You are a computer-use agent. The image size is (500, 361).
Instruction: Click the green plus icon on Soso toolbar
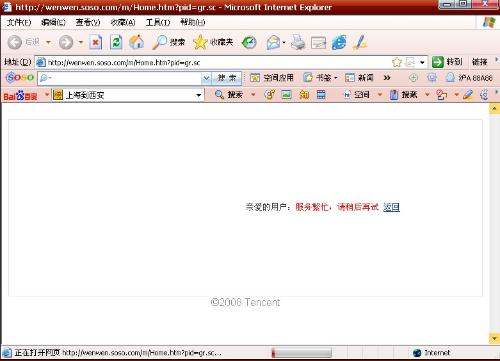[413, 78]
